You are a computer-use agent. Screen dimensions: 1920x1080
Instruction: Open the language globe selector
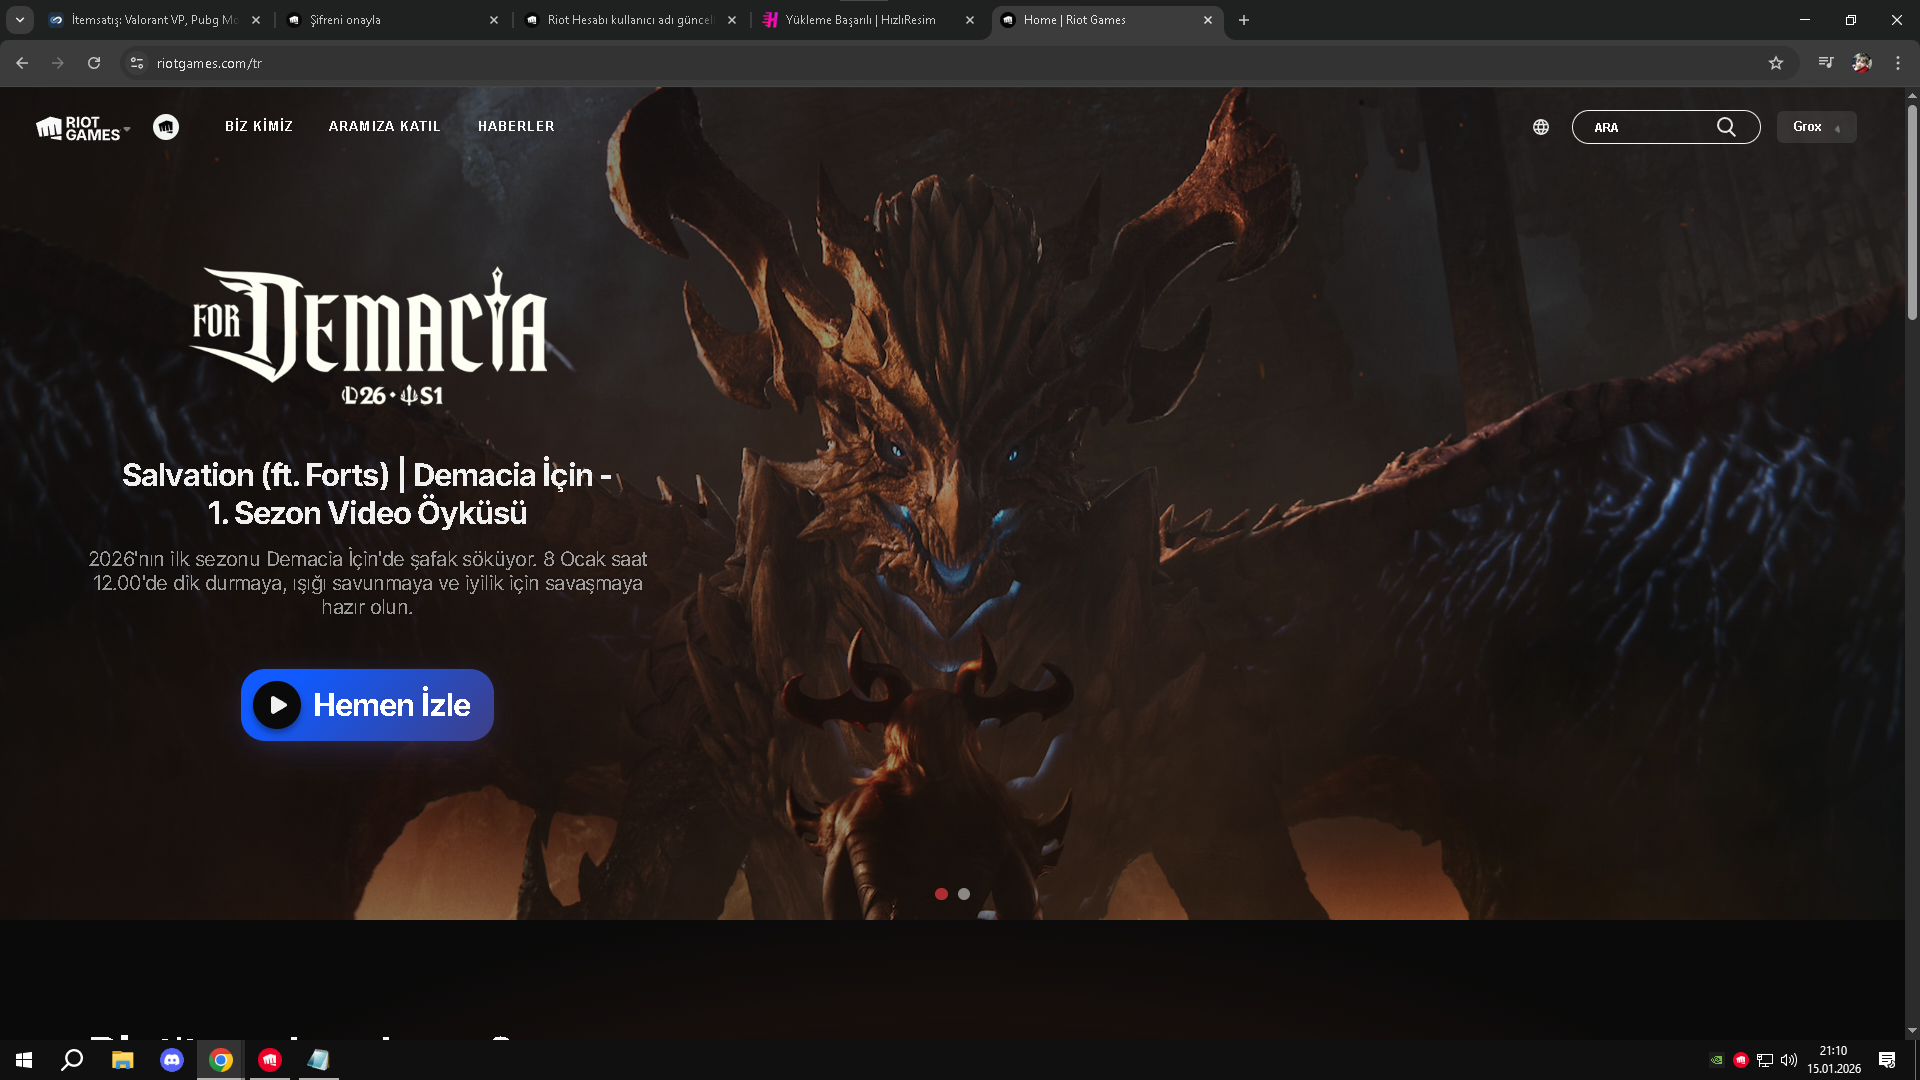(x=1541, y=127)
